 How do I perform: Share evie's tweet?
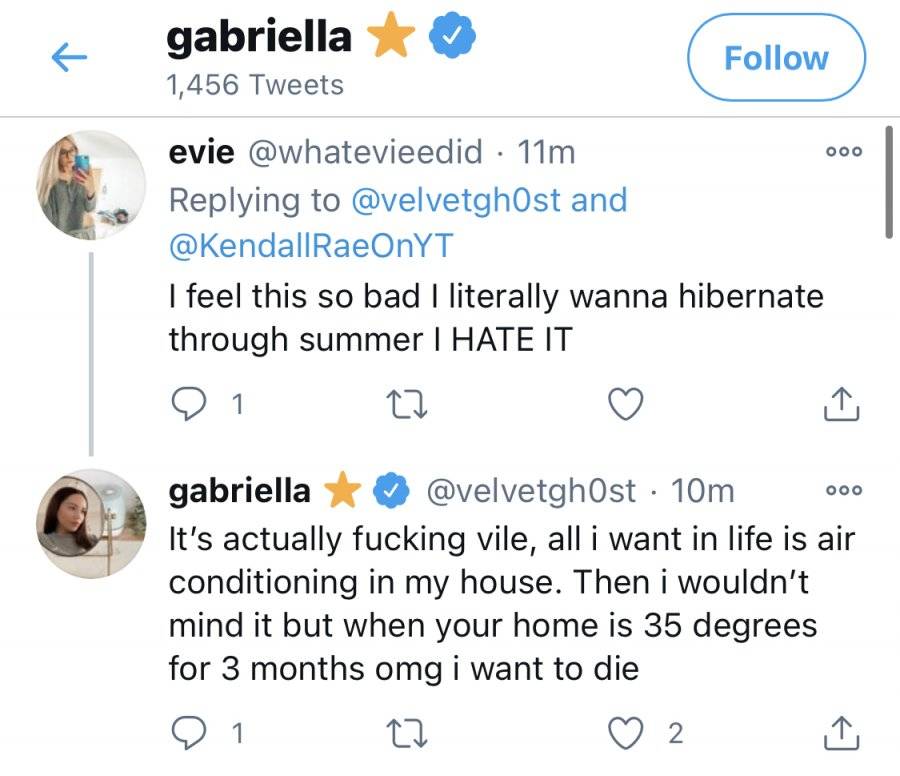tap(841, 404)
